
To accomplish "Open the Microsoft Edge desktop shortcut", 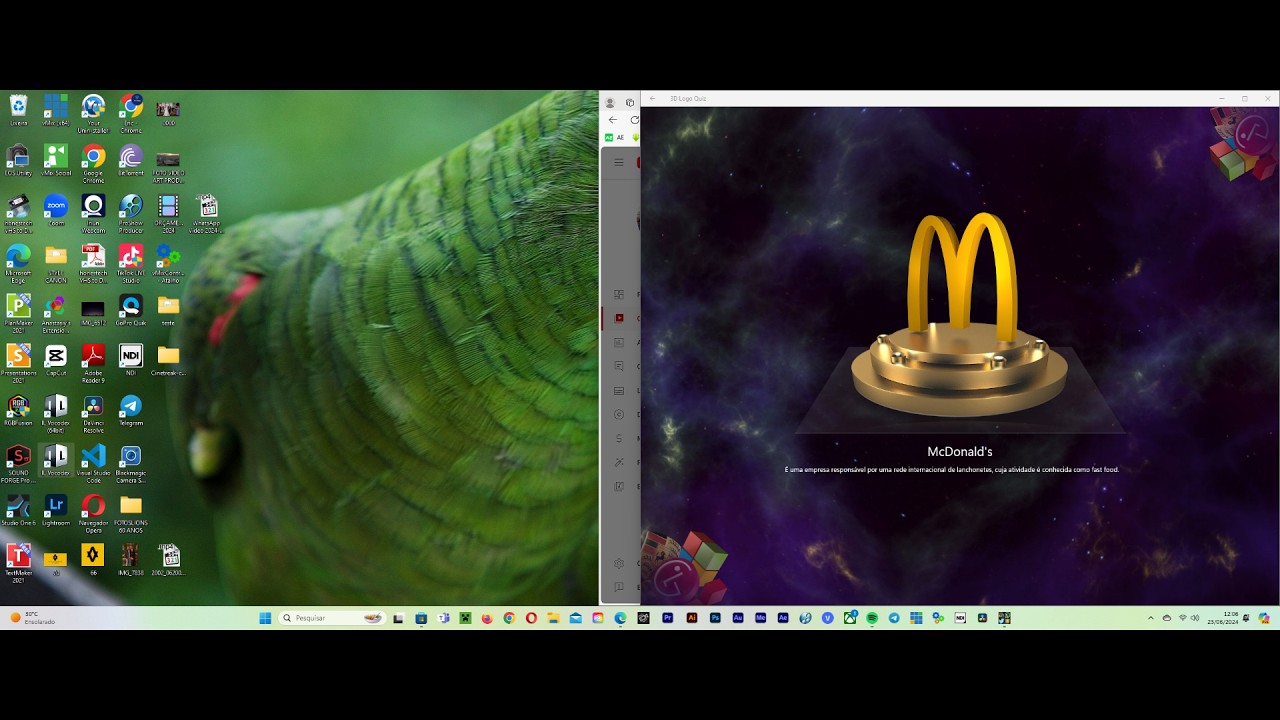I will coord(18,262).
